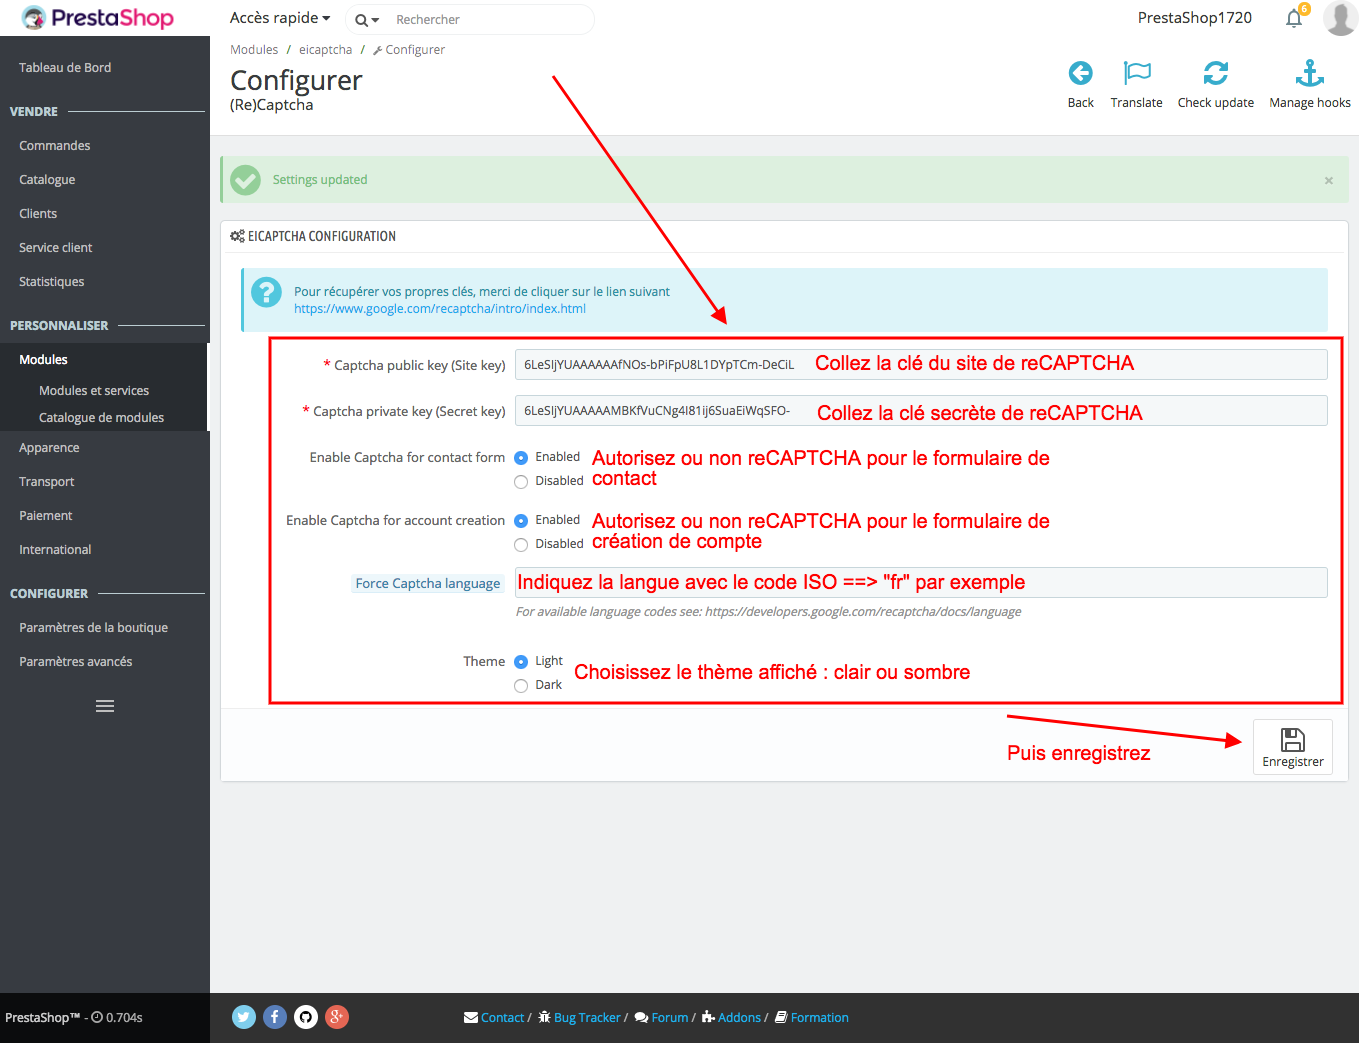
Task: Click the Back arrow icon
Action: pos(1080,73)
